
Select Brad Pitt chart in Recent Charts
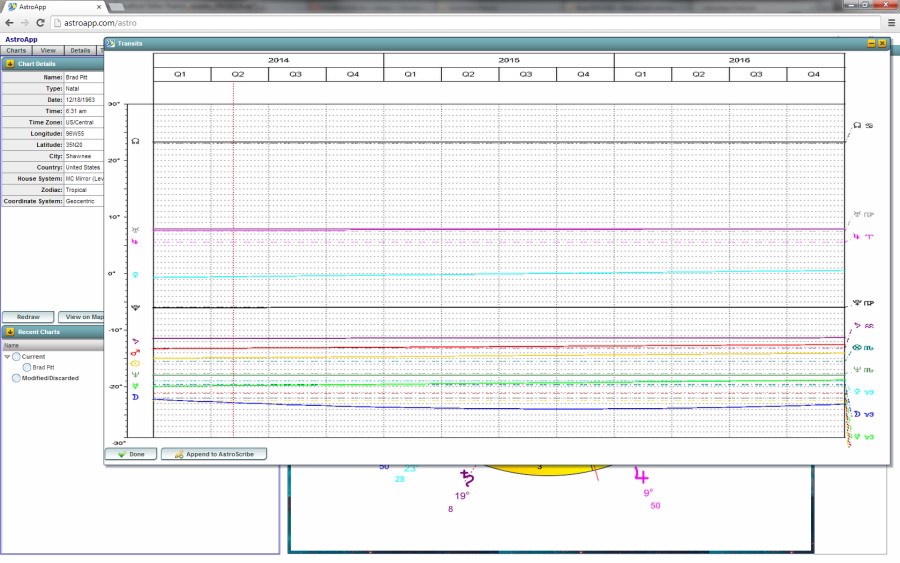coord(43,367)
